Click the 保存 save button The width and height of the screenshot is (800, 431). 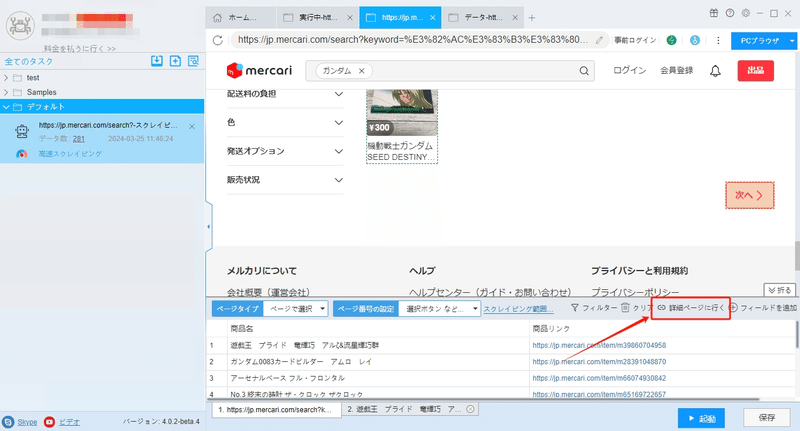click(x=767, y=418)
